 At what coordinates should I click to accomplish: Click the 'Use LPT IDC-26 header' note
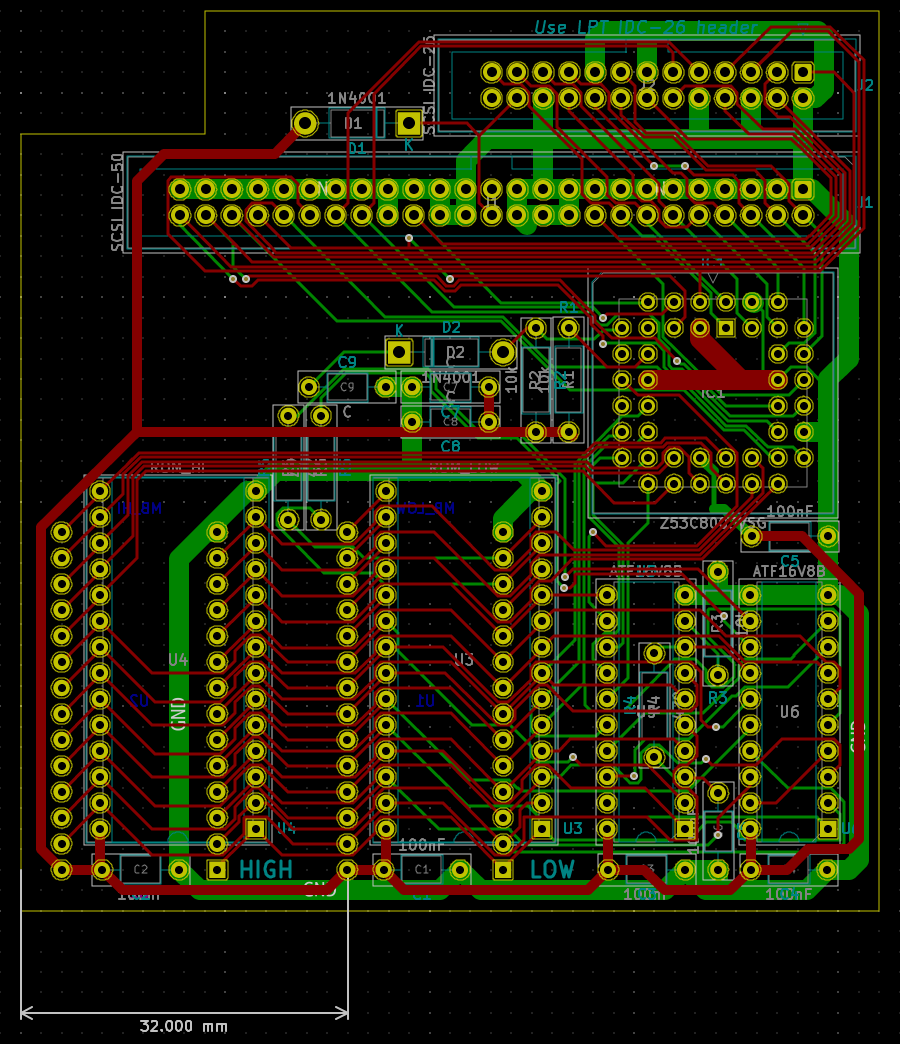coord(645,28)
